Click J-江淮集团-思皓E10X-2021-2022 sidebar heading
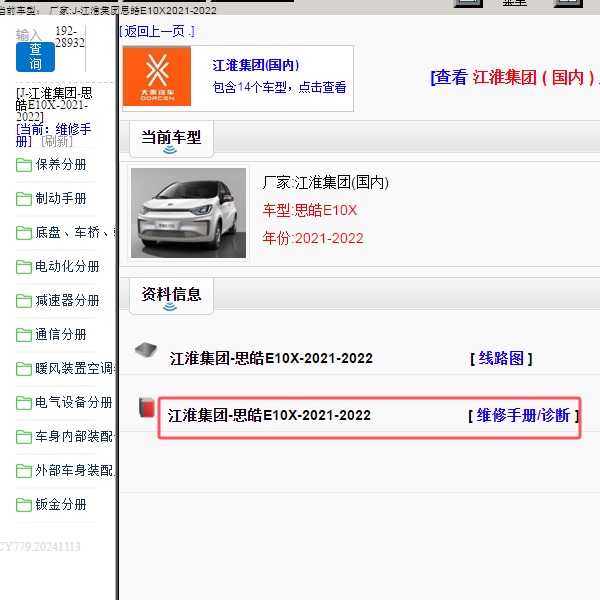This screenshot has height=600, width=600. [54, 105]
